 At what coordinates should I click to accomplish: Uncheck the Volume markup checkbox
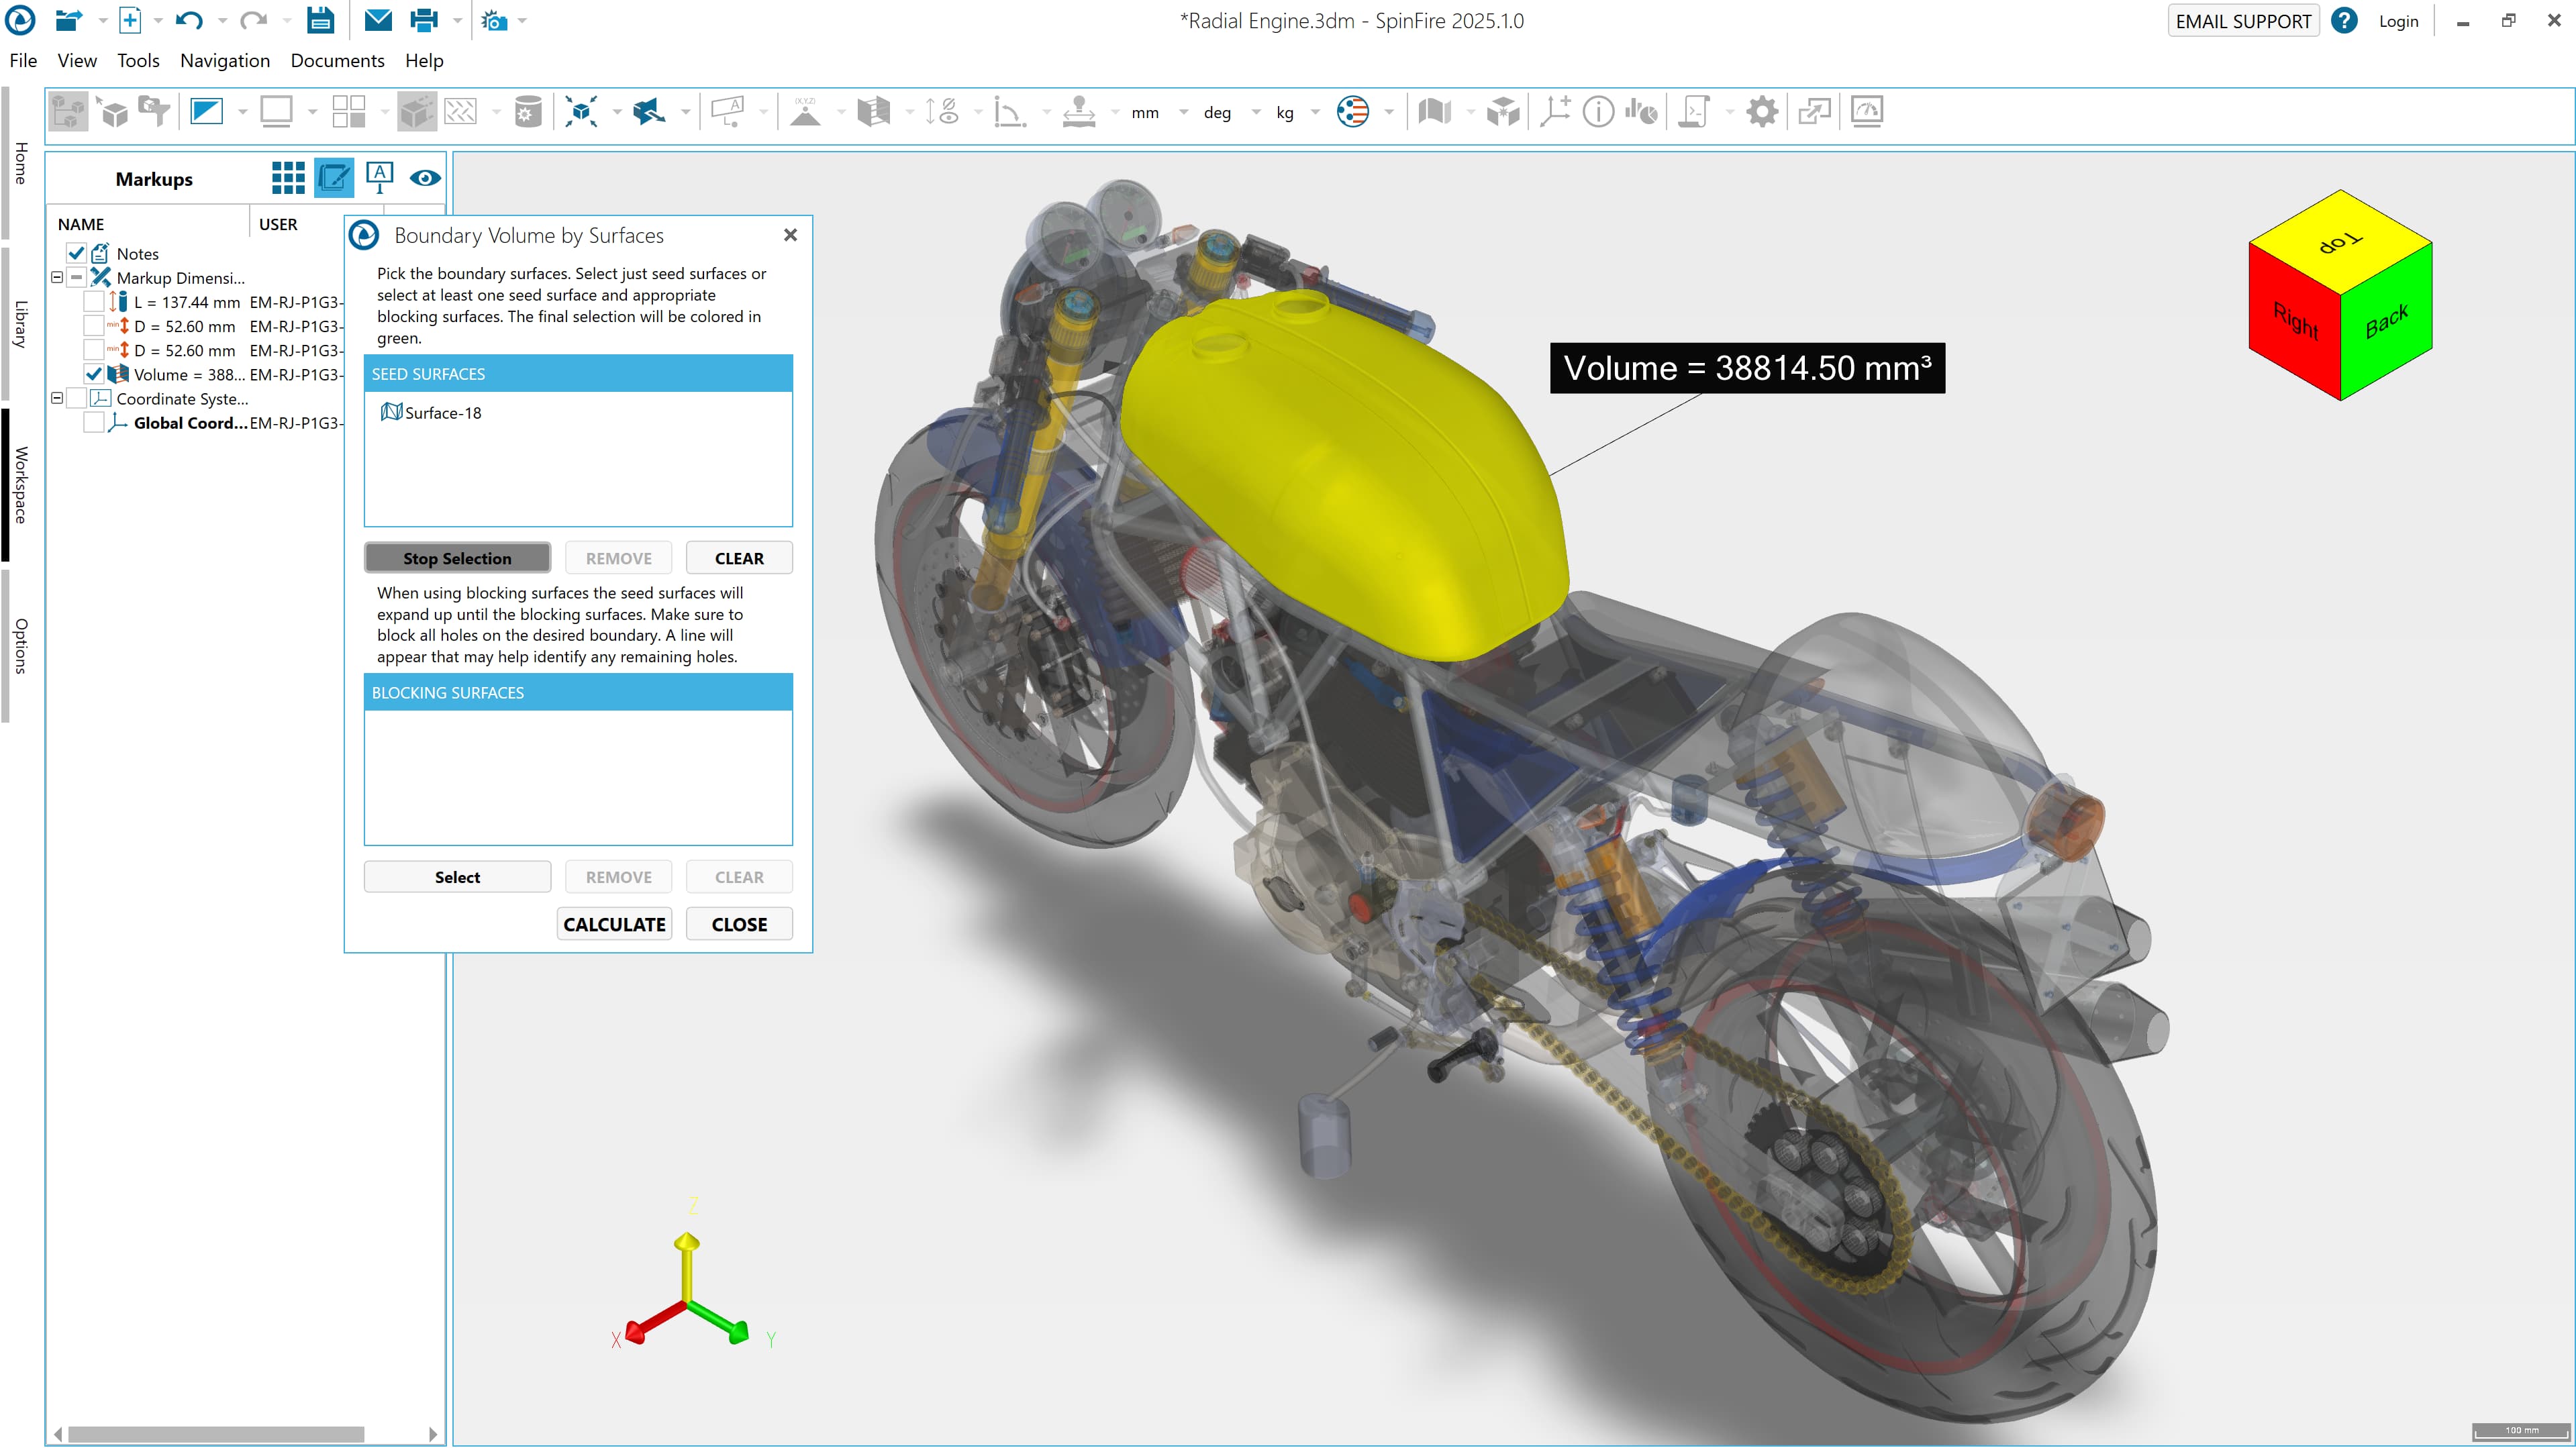(94, 374)
